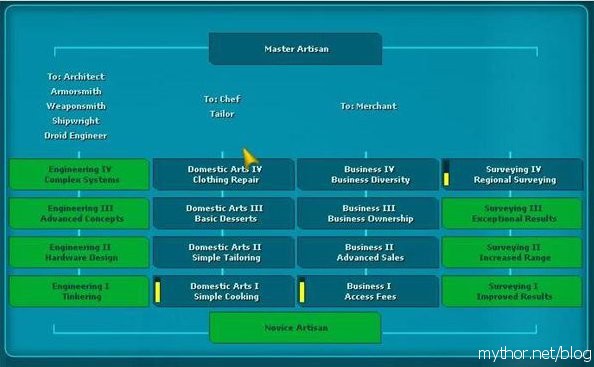Screen dimensions: 594x367
Task: Select Domestic Arts III Basic Desserts
Action: (x=224, y=213)
